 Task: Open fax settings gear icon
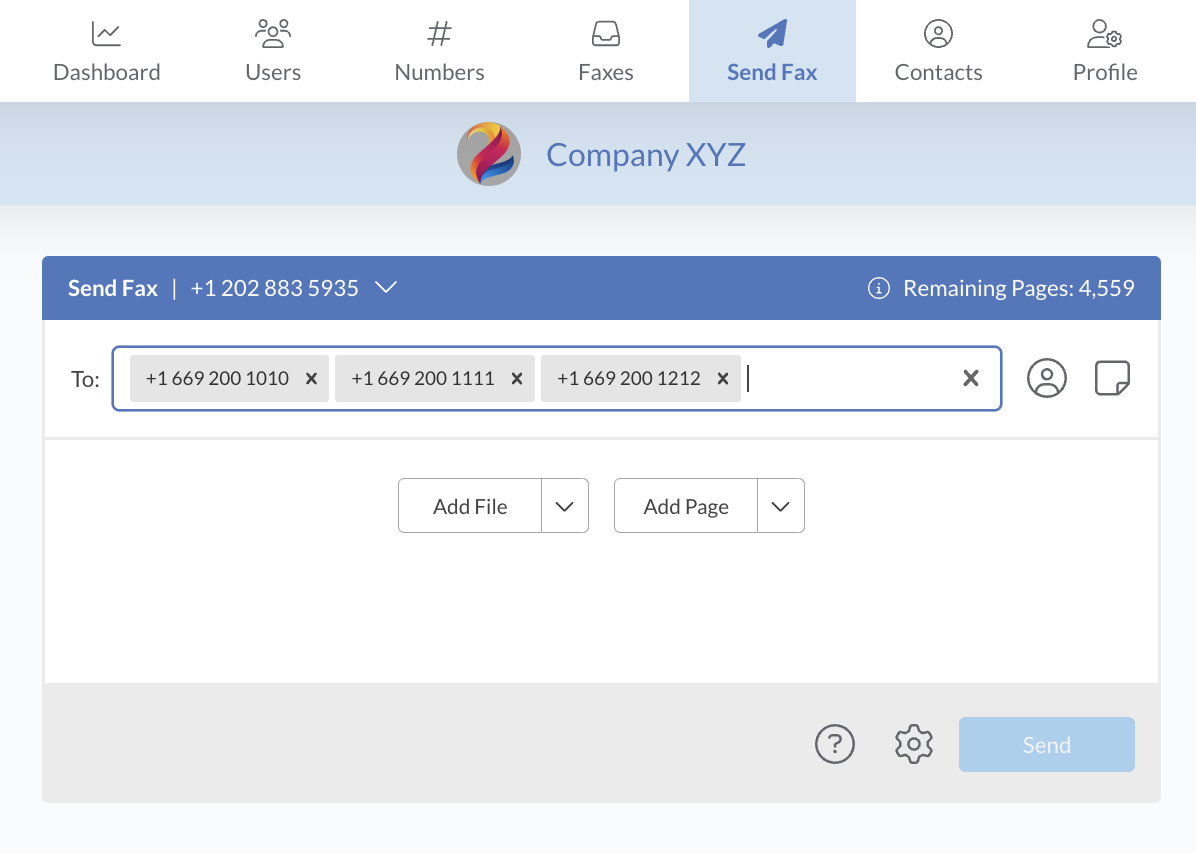click(913, 744)
